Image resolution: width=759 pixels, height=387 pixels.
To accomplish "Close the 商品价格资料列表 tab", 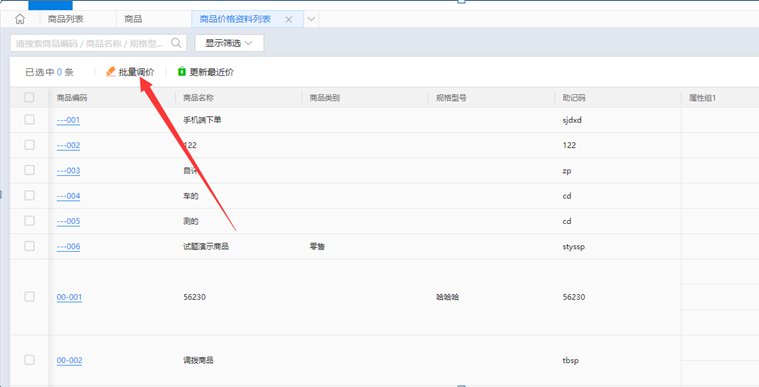I will pos(288,19).
